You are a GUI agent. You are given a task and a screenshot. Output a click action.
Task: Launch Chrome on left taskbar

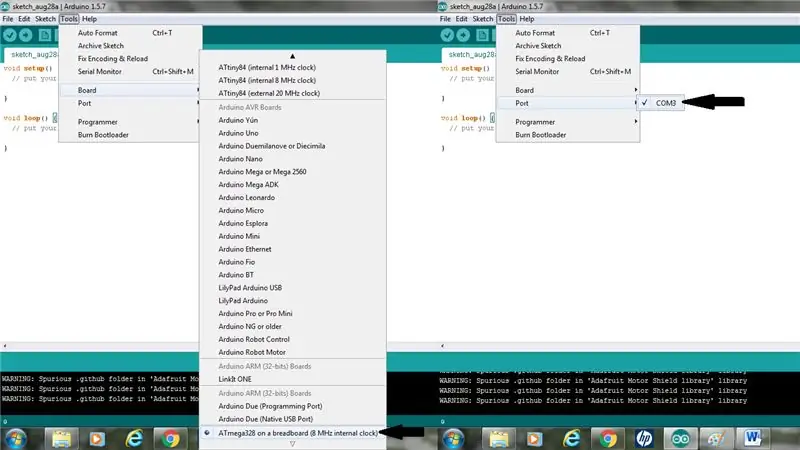click(170, 439)
